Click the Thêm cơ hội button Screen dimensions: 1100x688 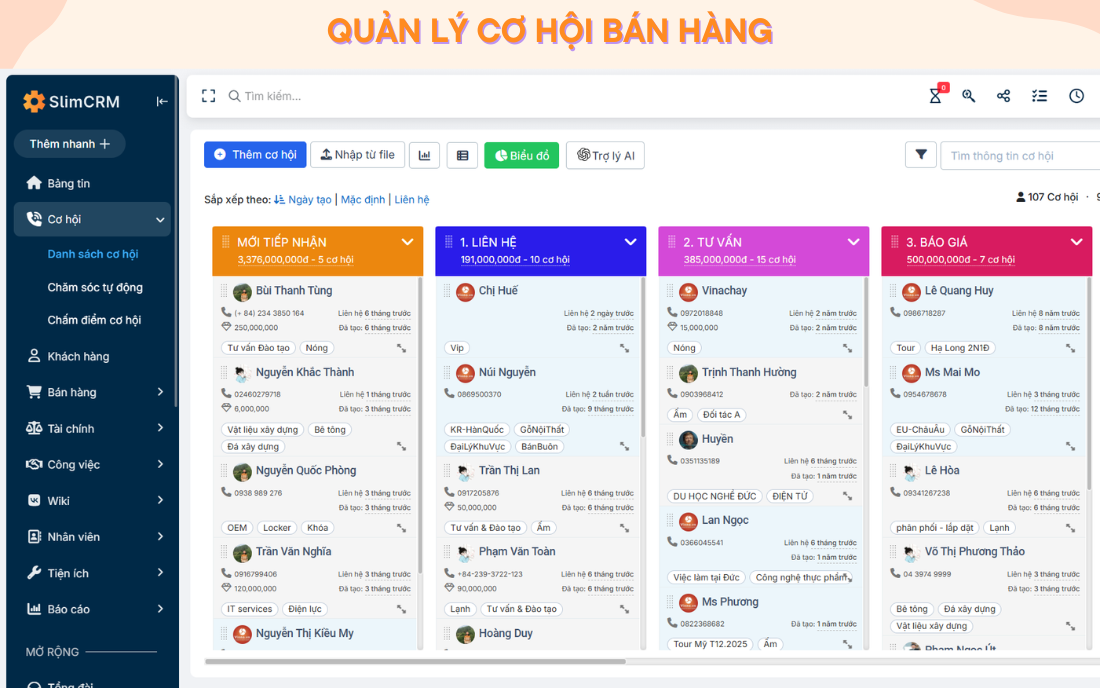pyautogui.click(x=255, y=154)
